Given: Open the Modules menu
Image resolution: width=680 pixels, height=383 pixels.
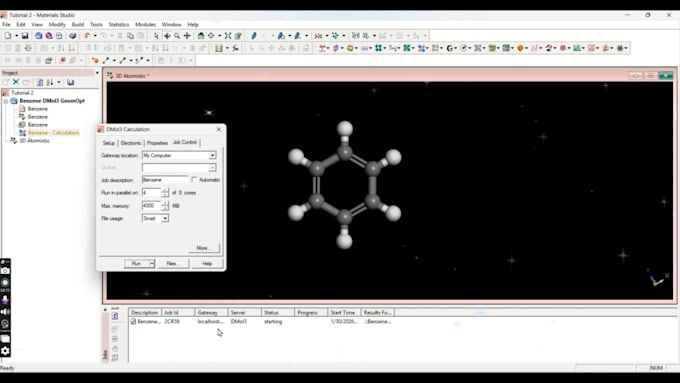Looking at the screenshot, I should 145,25.
